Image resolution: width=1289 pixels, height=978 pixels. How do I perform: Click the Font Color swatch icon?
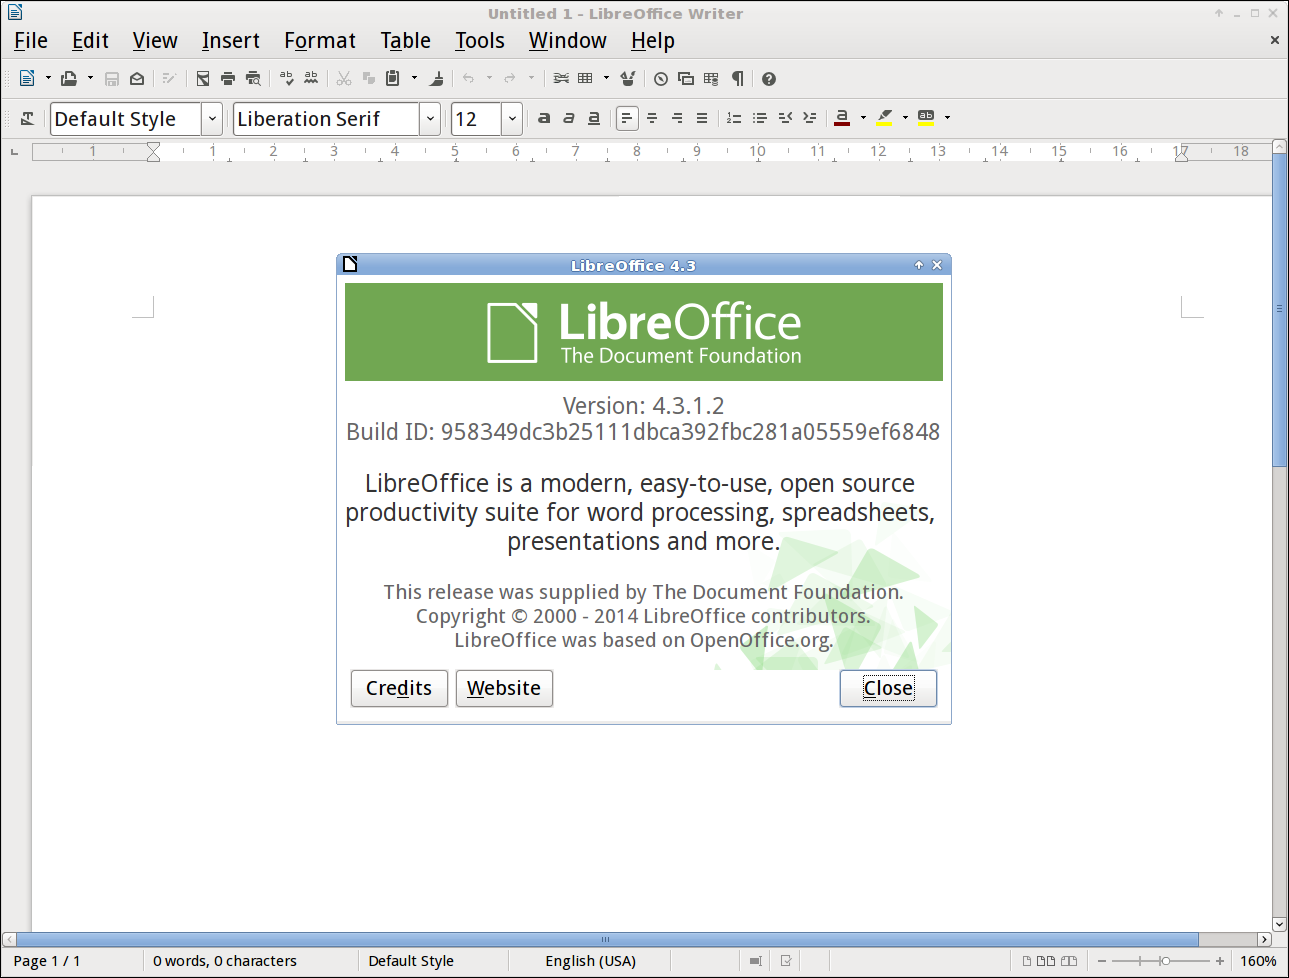tap(842, 118)
